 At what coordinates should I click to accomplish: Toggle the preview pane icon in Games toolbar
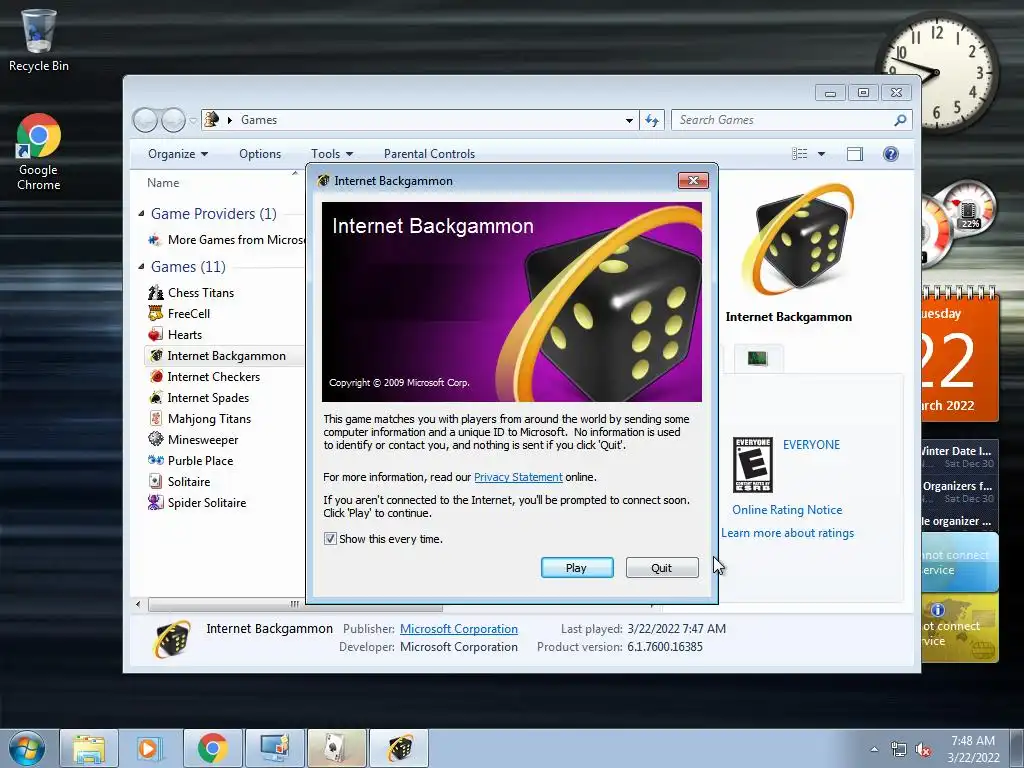tap(855, 153)
